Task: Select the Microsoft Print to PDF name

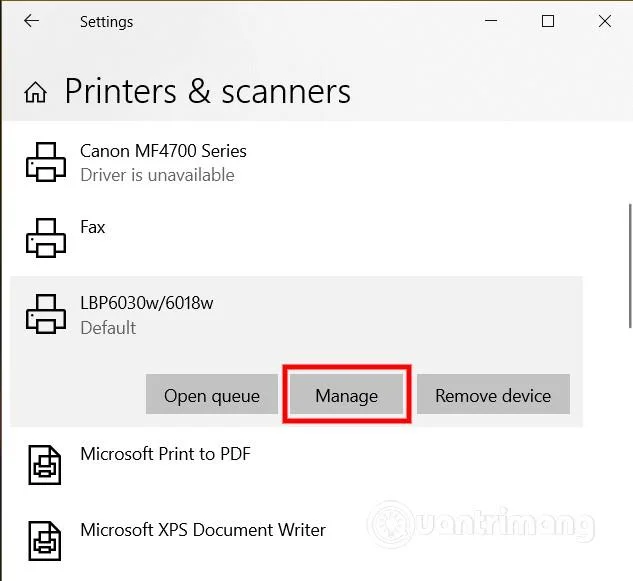Action: [x=166, y=454]
